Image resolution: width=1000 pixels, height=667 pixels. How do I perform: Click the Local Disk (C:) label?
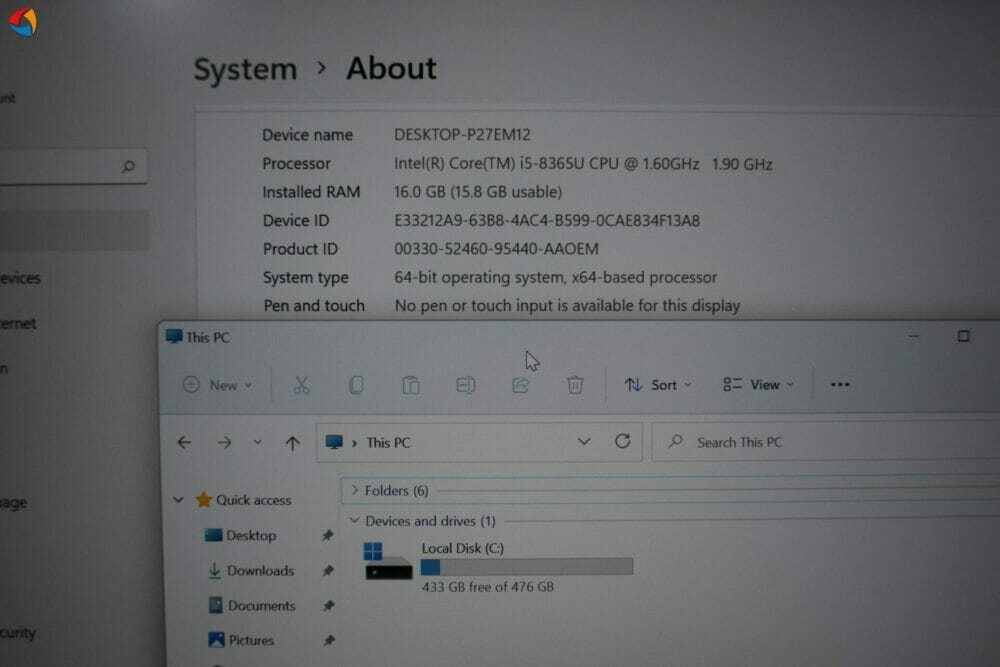462,548
